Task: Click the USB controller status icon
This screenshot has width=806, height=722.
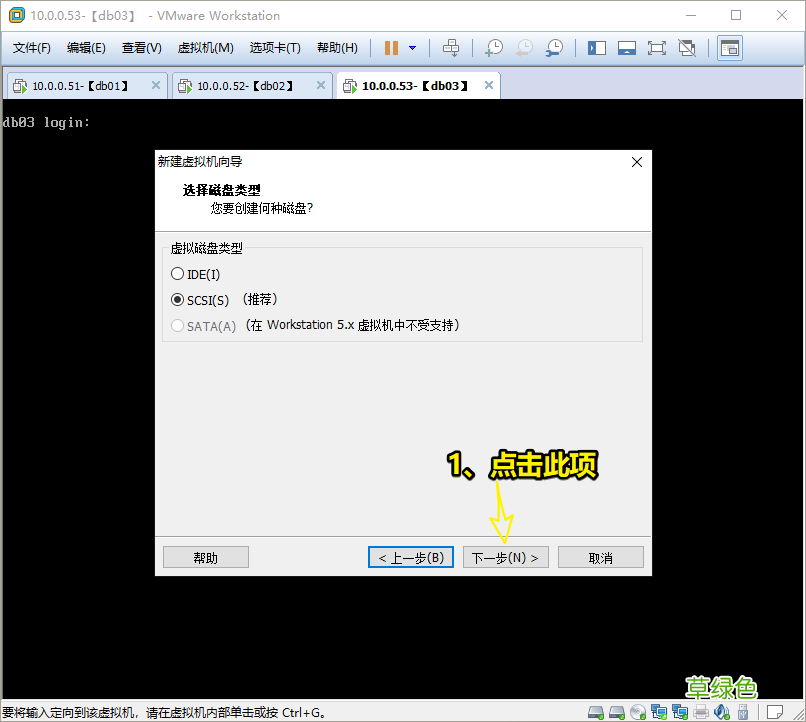Action: [x=743, y=712]
